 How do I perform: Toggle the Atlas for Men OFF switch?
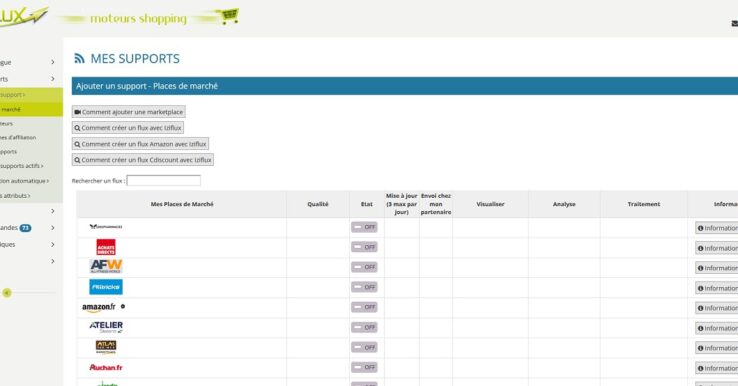[x=364, y=347]
